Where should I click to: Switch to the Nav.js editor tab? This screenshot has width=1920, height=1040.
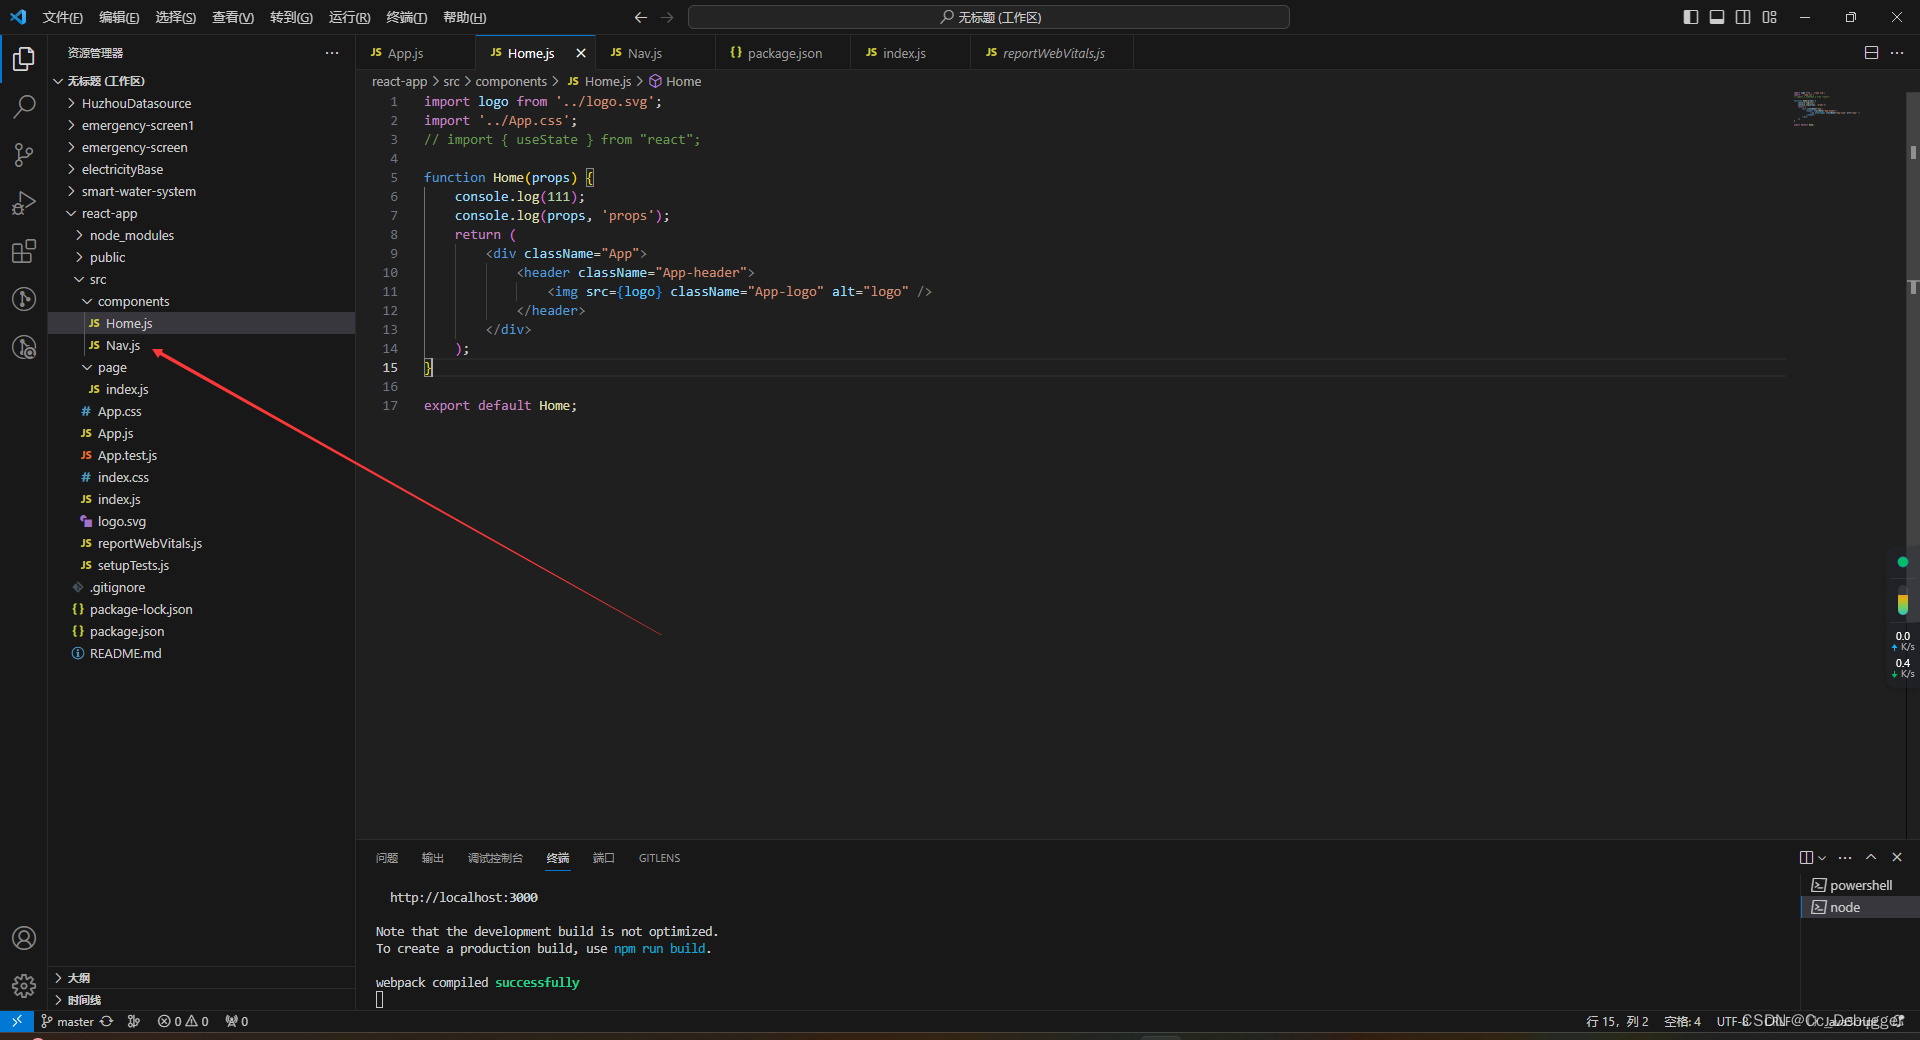655,53
